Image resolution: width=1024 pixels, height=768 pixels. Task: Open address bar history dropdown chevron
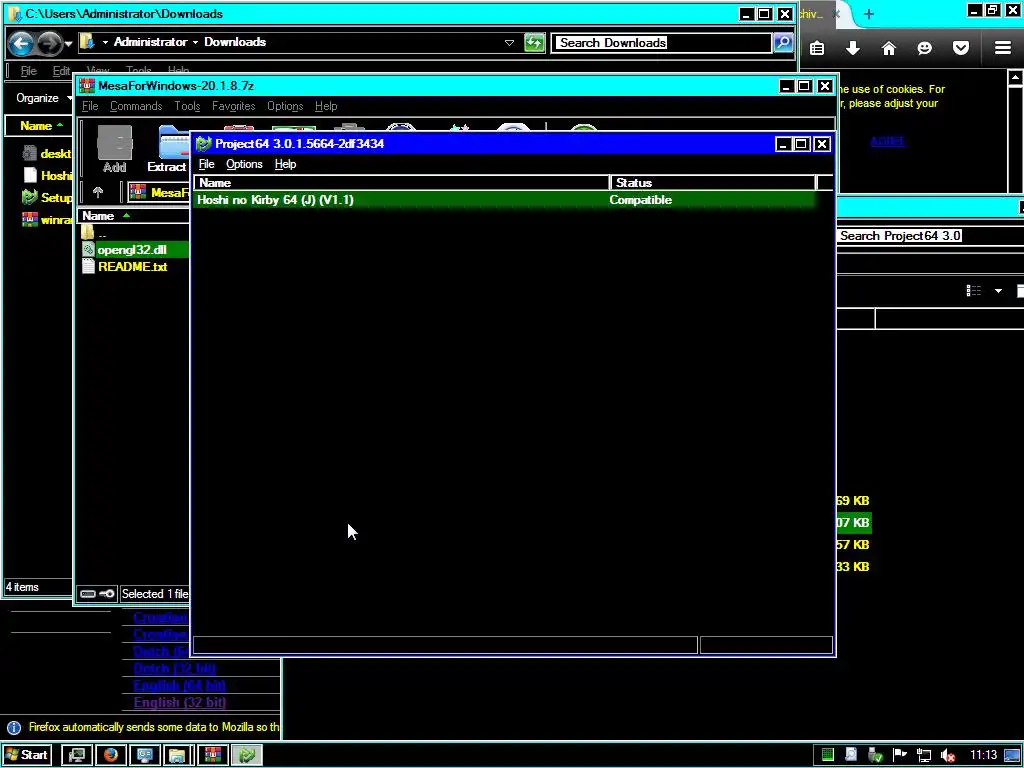point(509,42)
